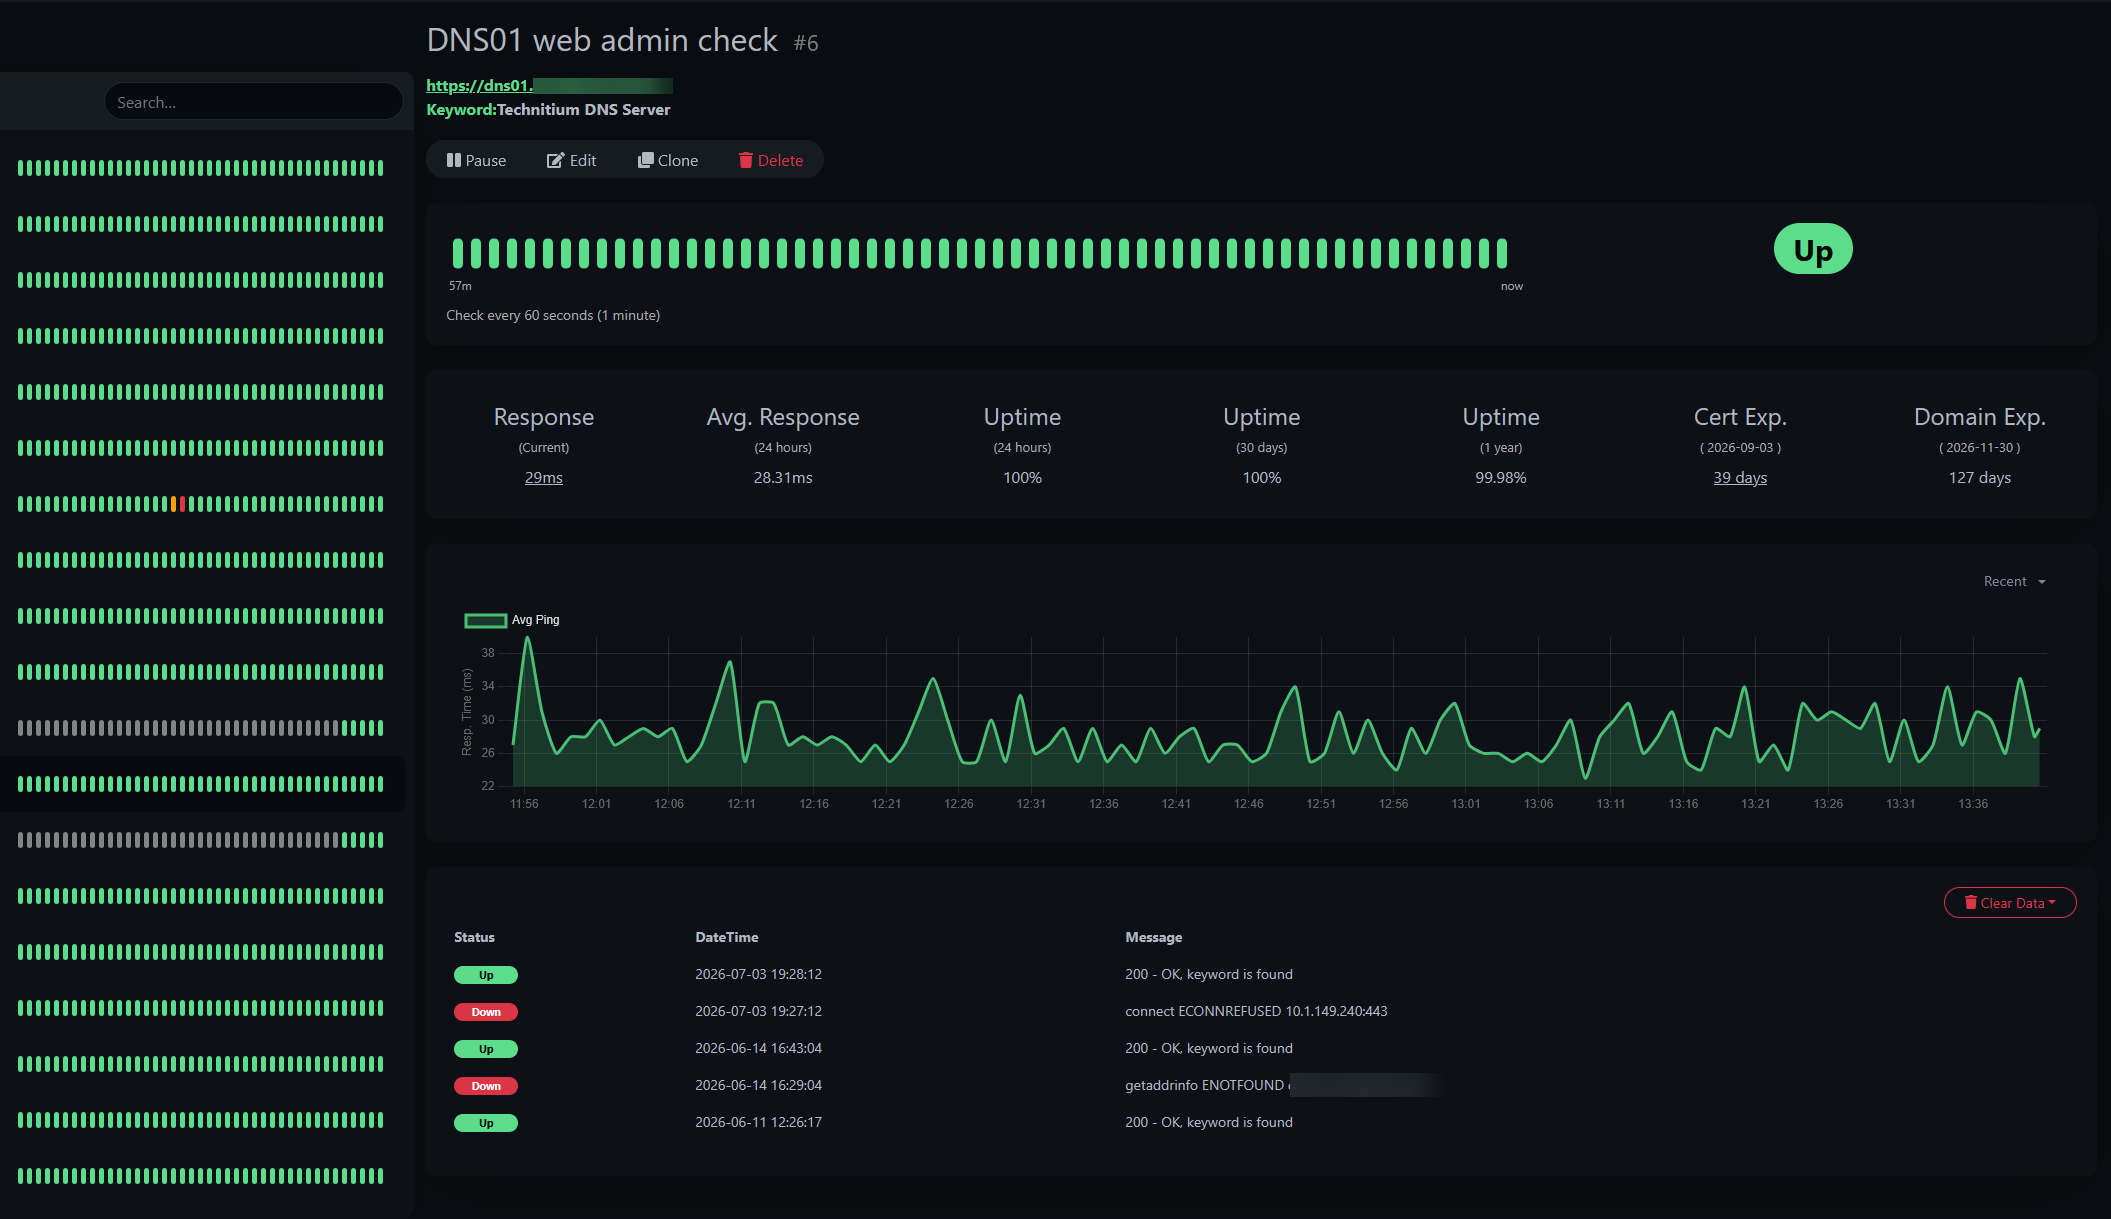Screen dimensions: 2111x1219
Task: Click the Keyword: Technitium DNS Server text
Action: pos(548,110)
